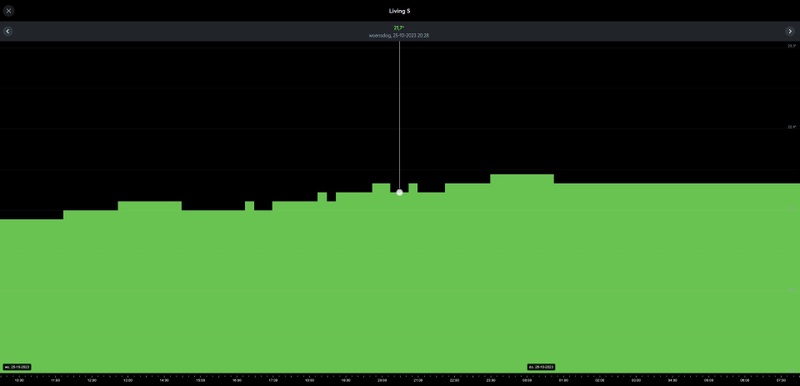Click the 14:00 time axis label
The width and height of the screenshot is (800, 386).
[x=164, y=380]
